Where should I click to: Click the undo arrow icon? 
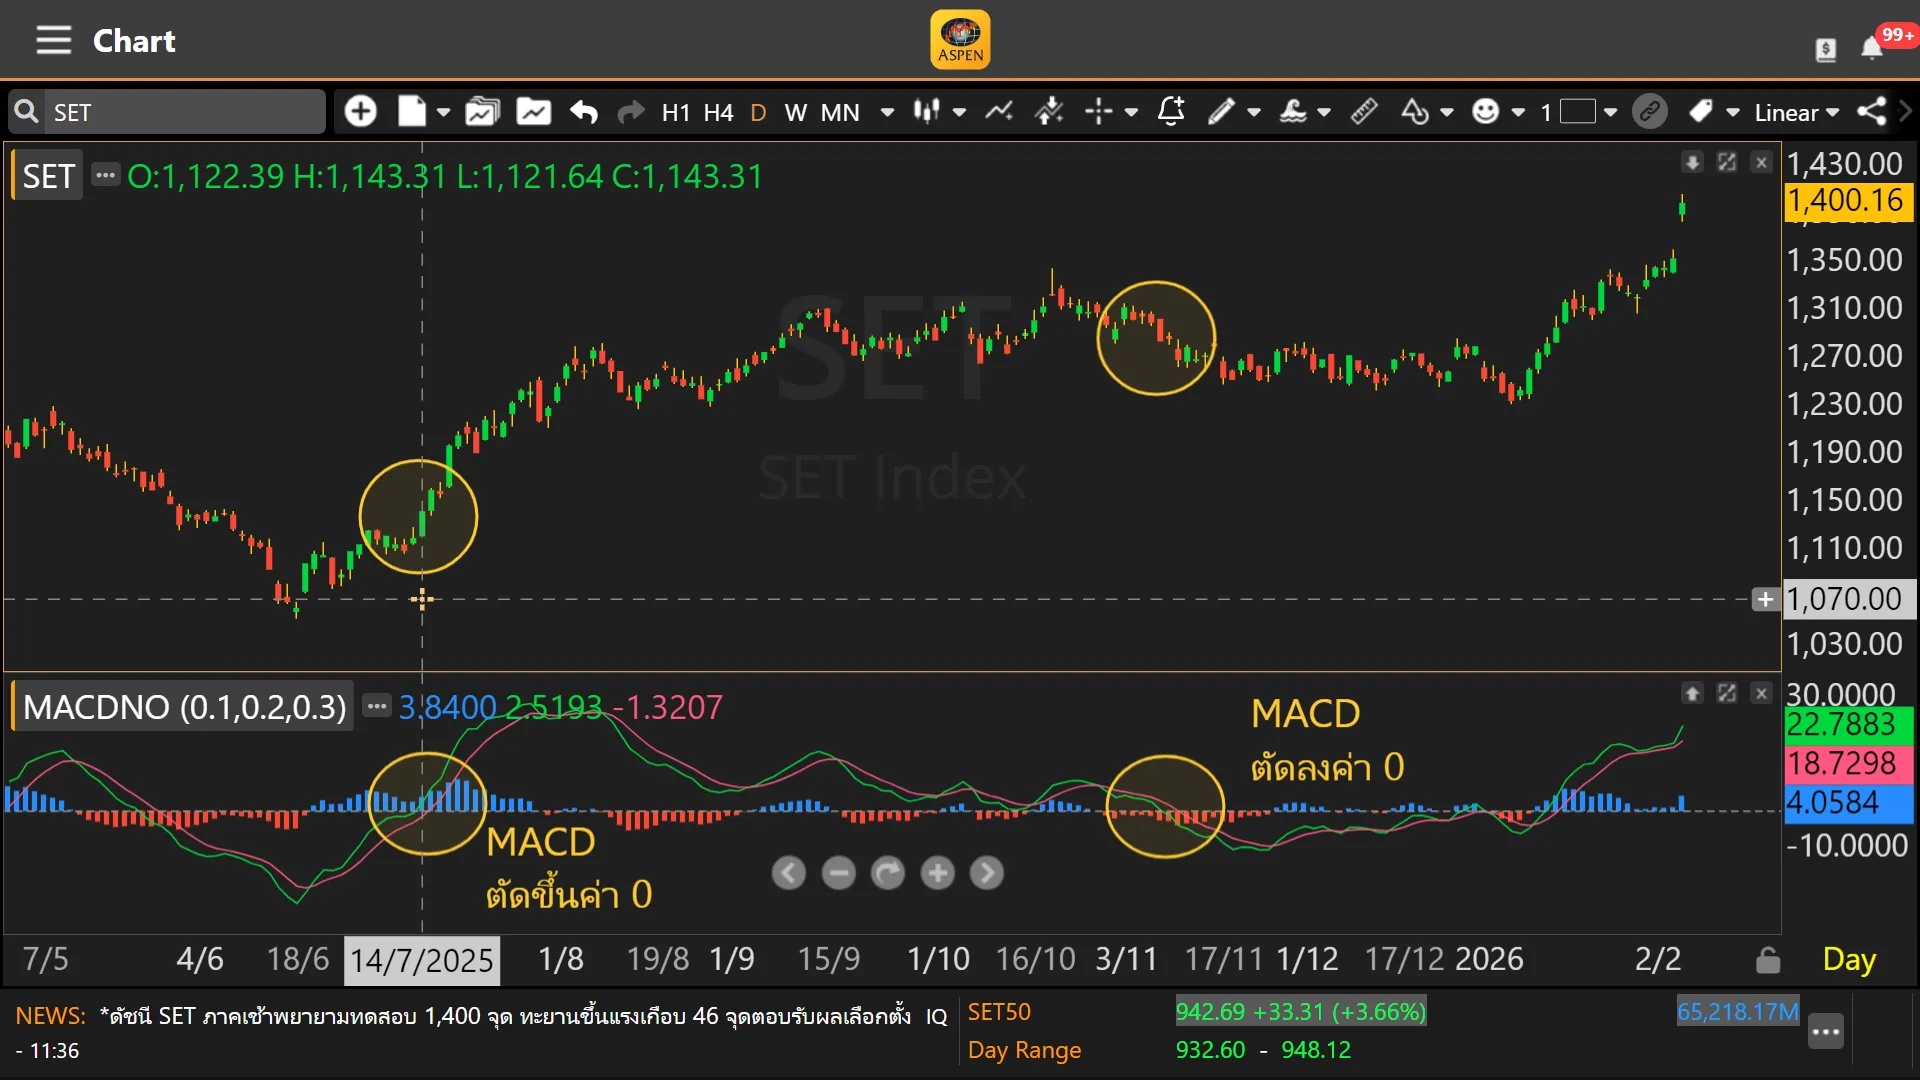(x=583, y=112)
